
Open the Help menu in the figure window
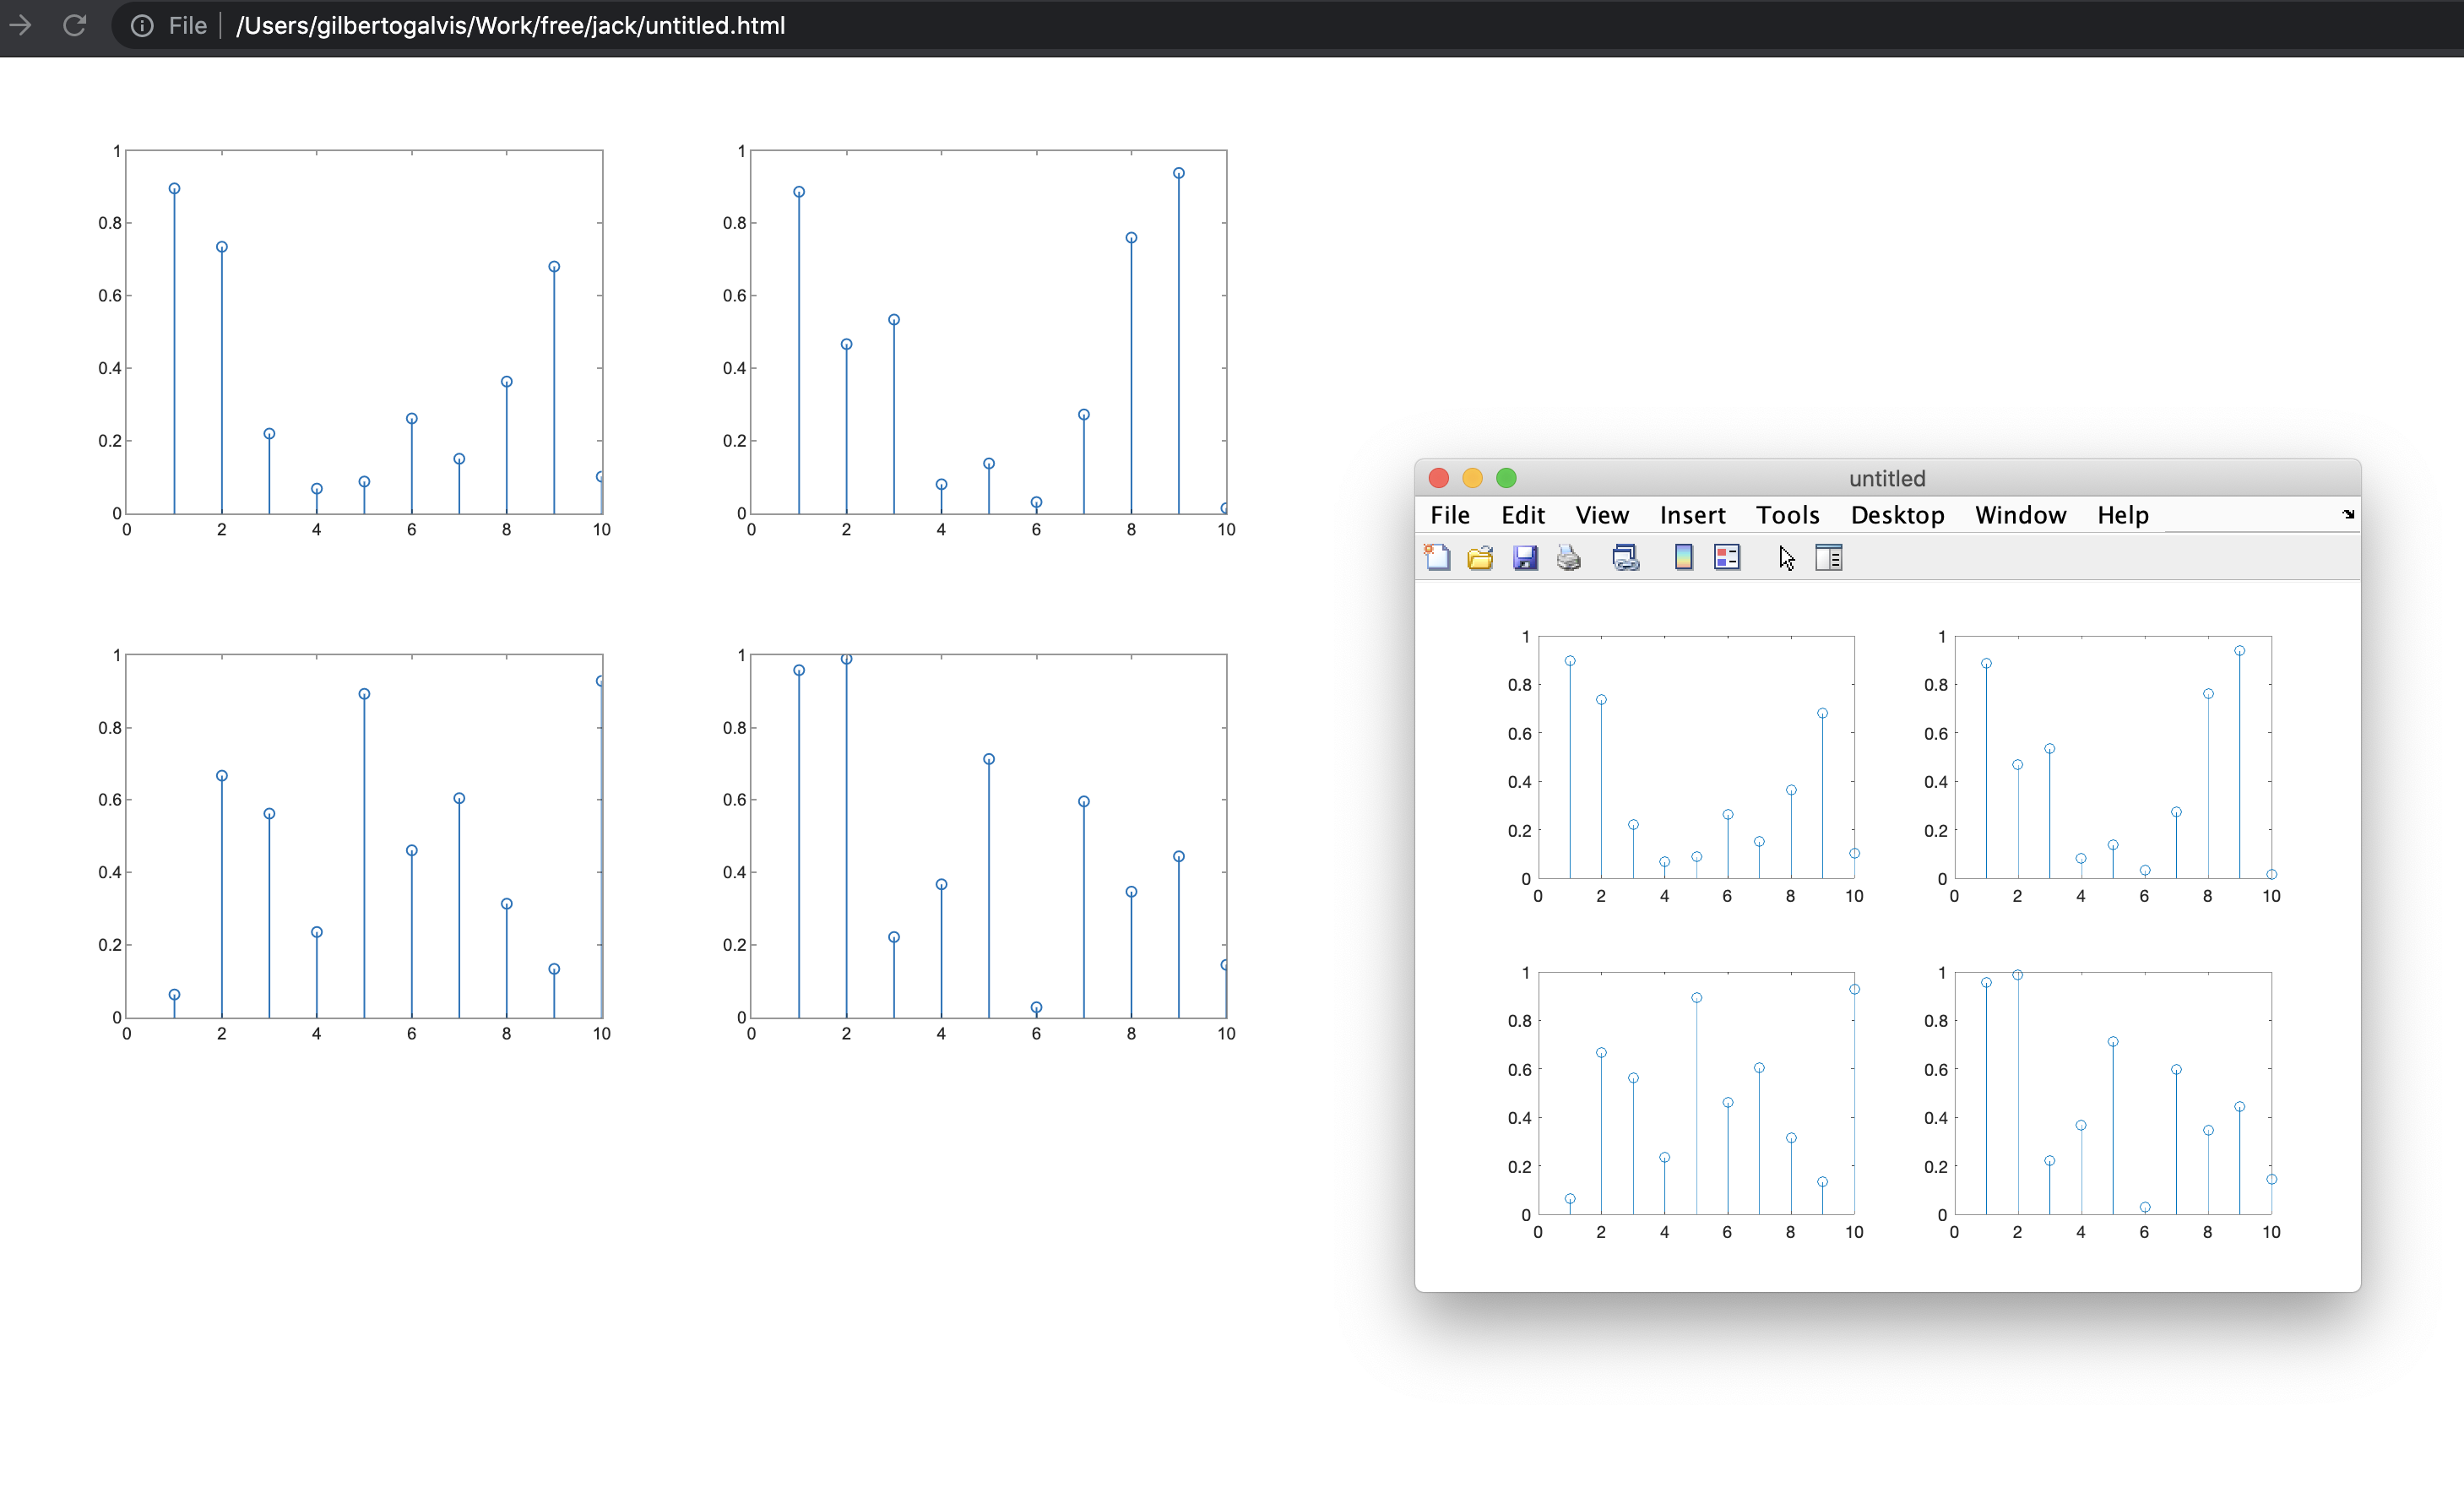pyautogui.click(x=2123, y=515)
